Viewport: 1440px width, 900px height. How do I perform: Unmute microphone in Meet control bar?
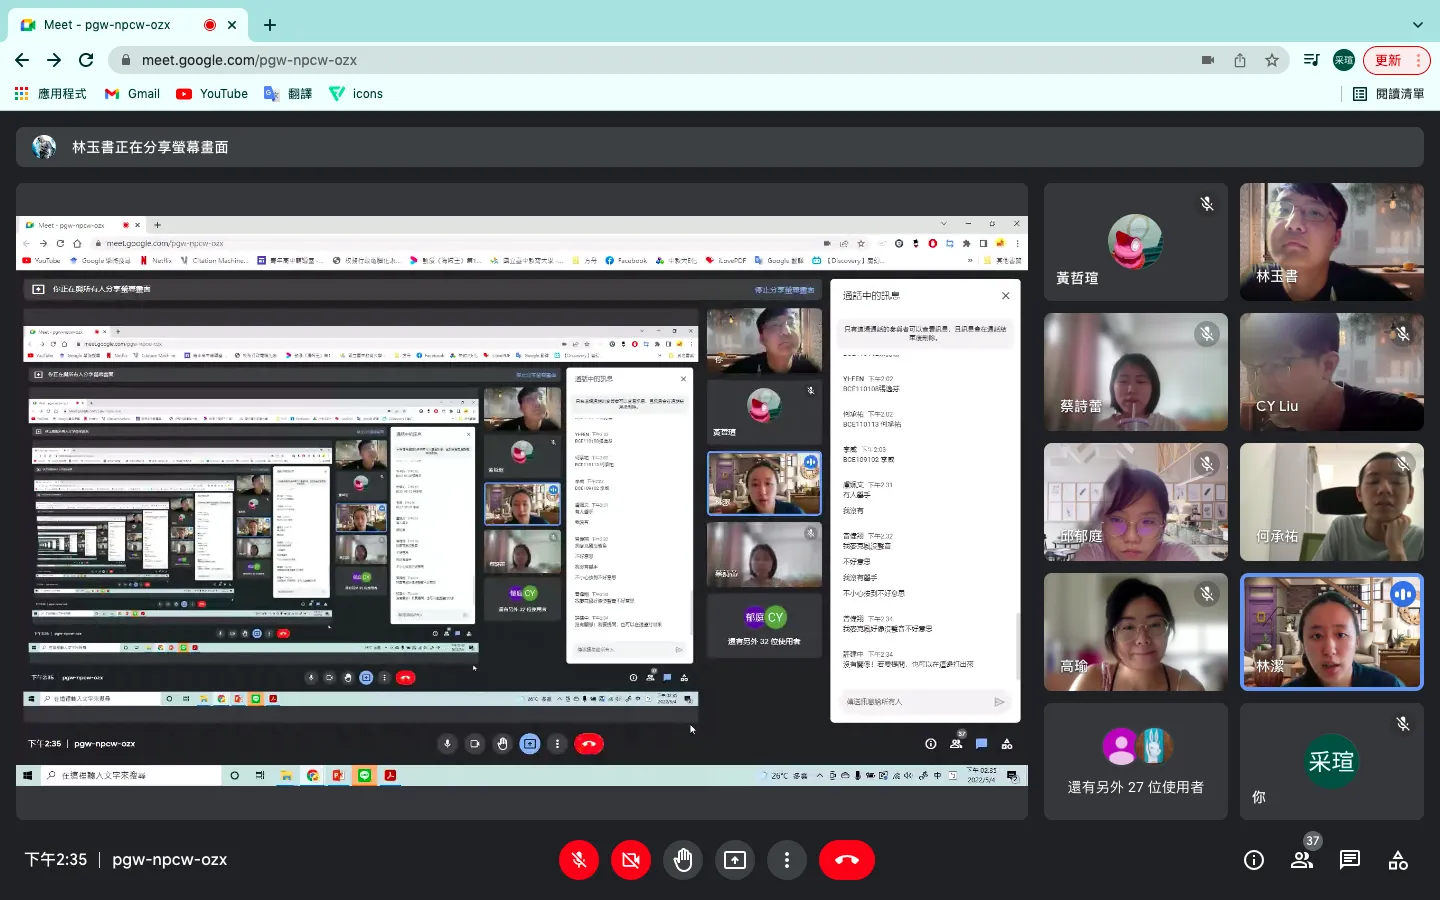[x=579, y=860]
